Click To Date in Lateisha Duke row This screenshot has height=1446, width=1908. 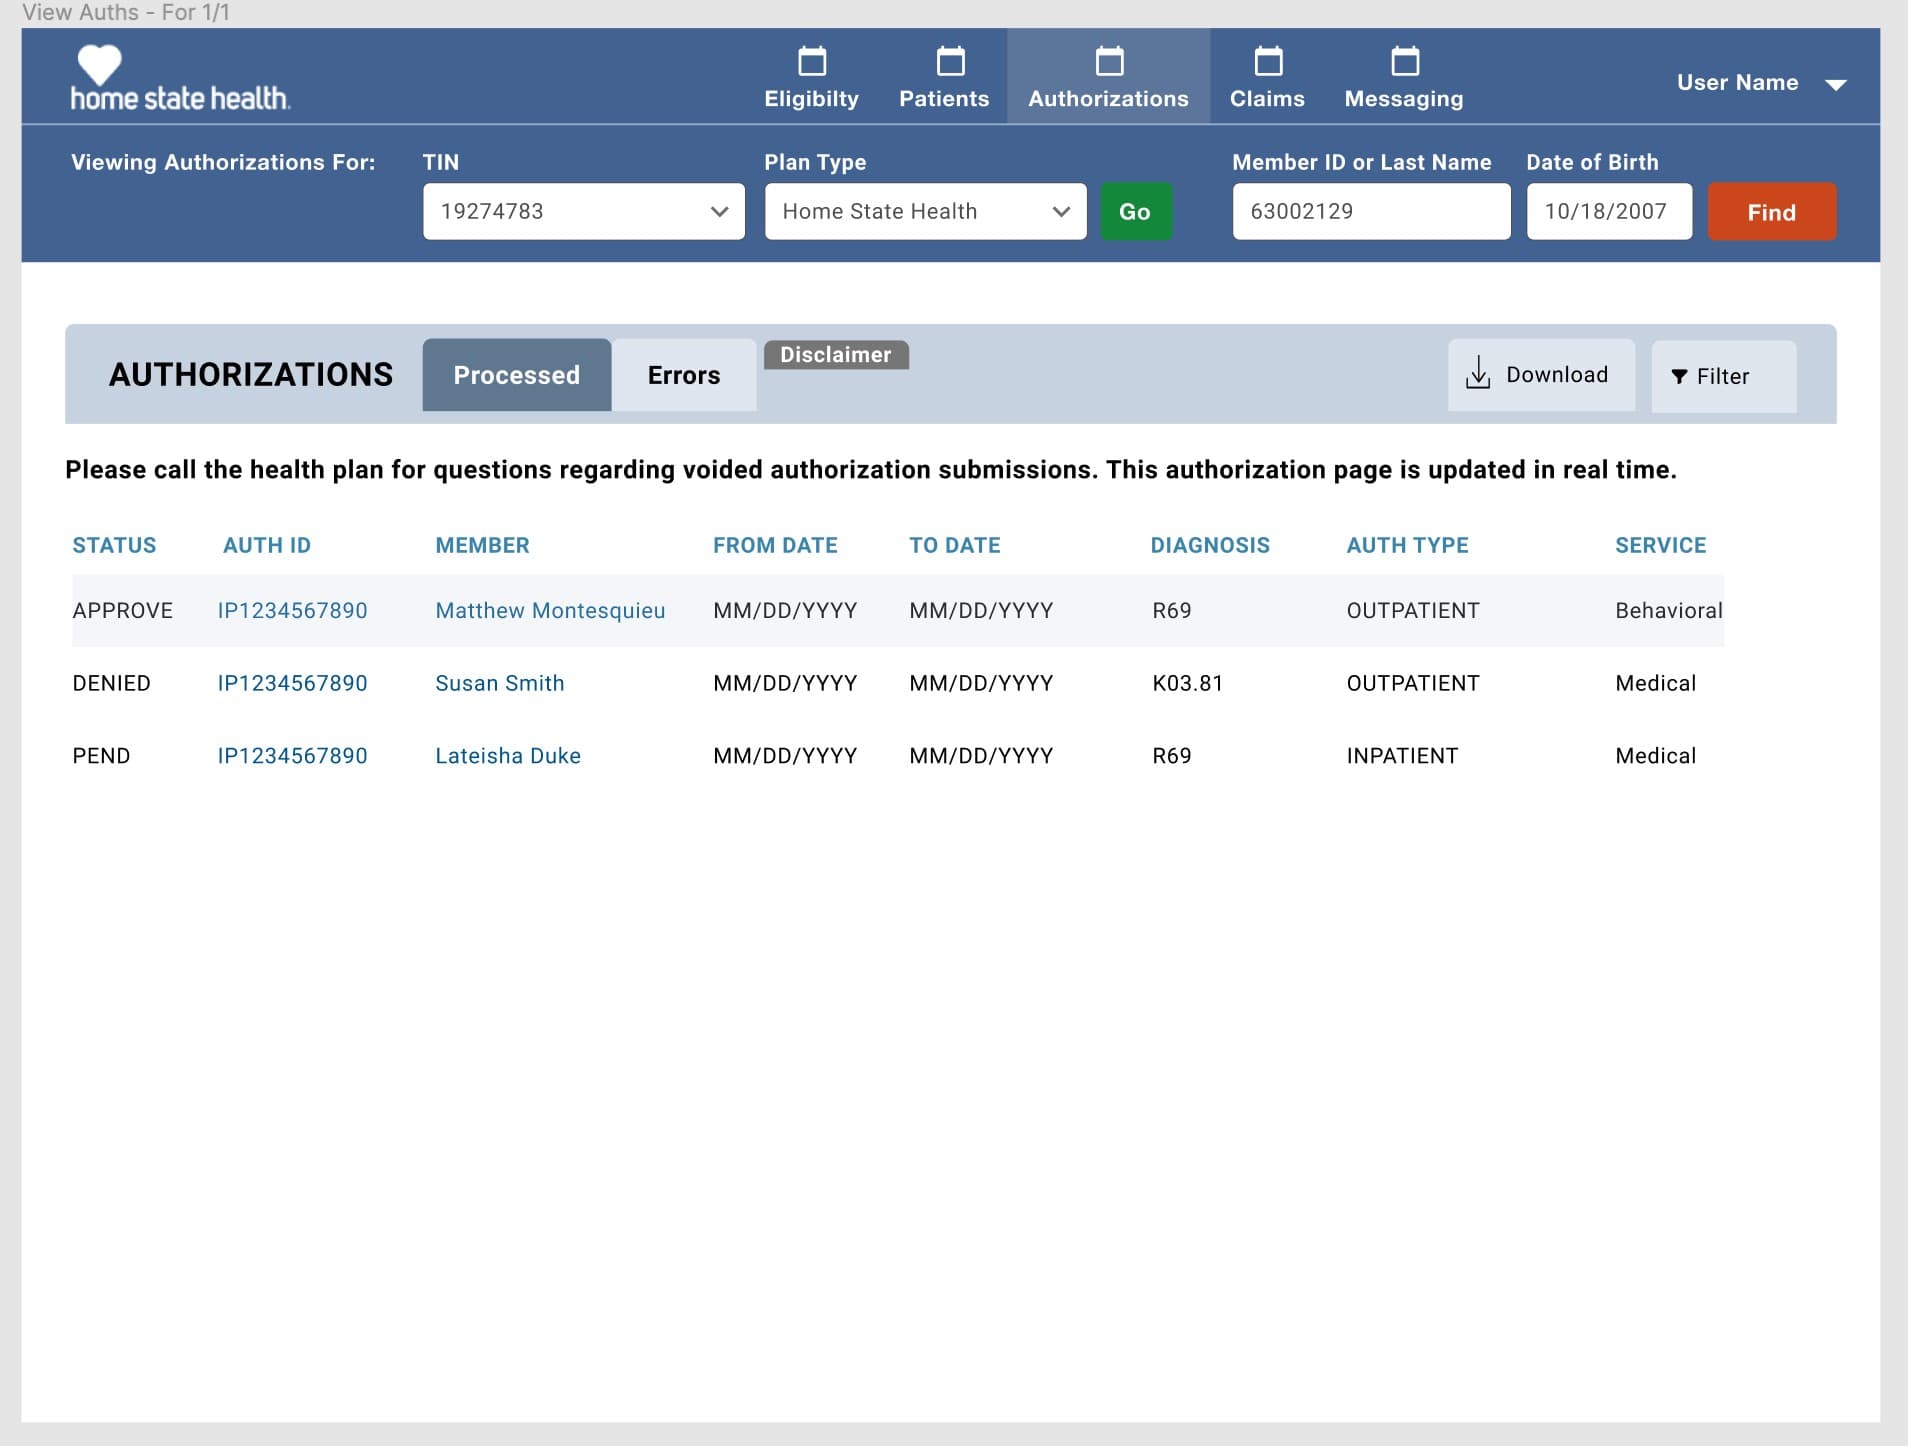point(981,756)
